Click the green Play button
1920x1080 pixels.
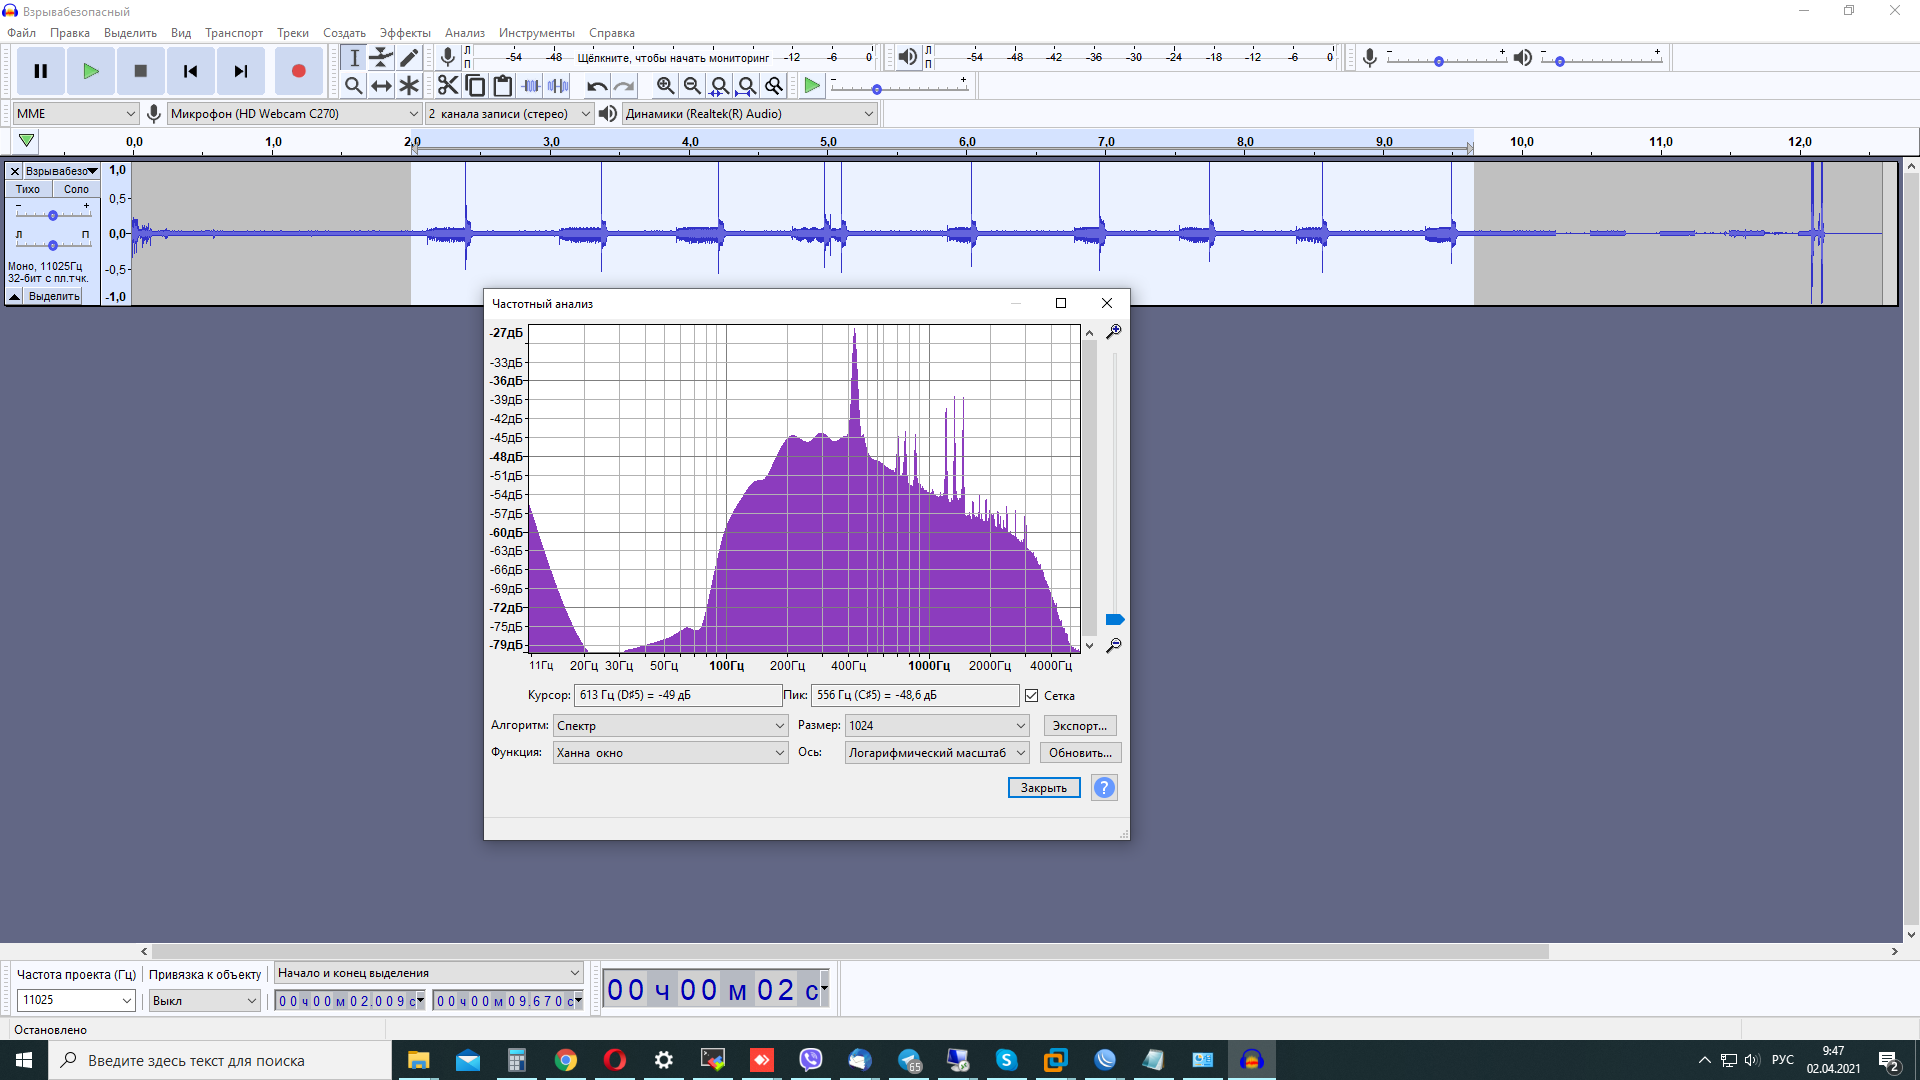click(x=91, y=71)
